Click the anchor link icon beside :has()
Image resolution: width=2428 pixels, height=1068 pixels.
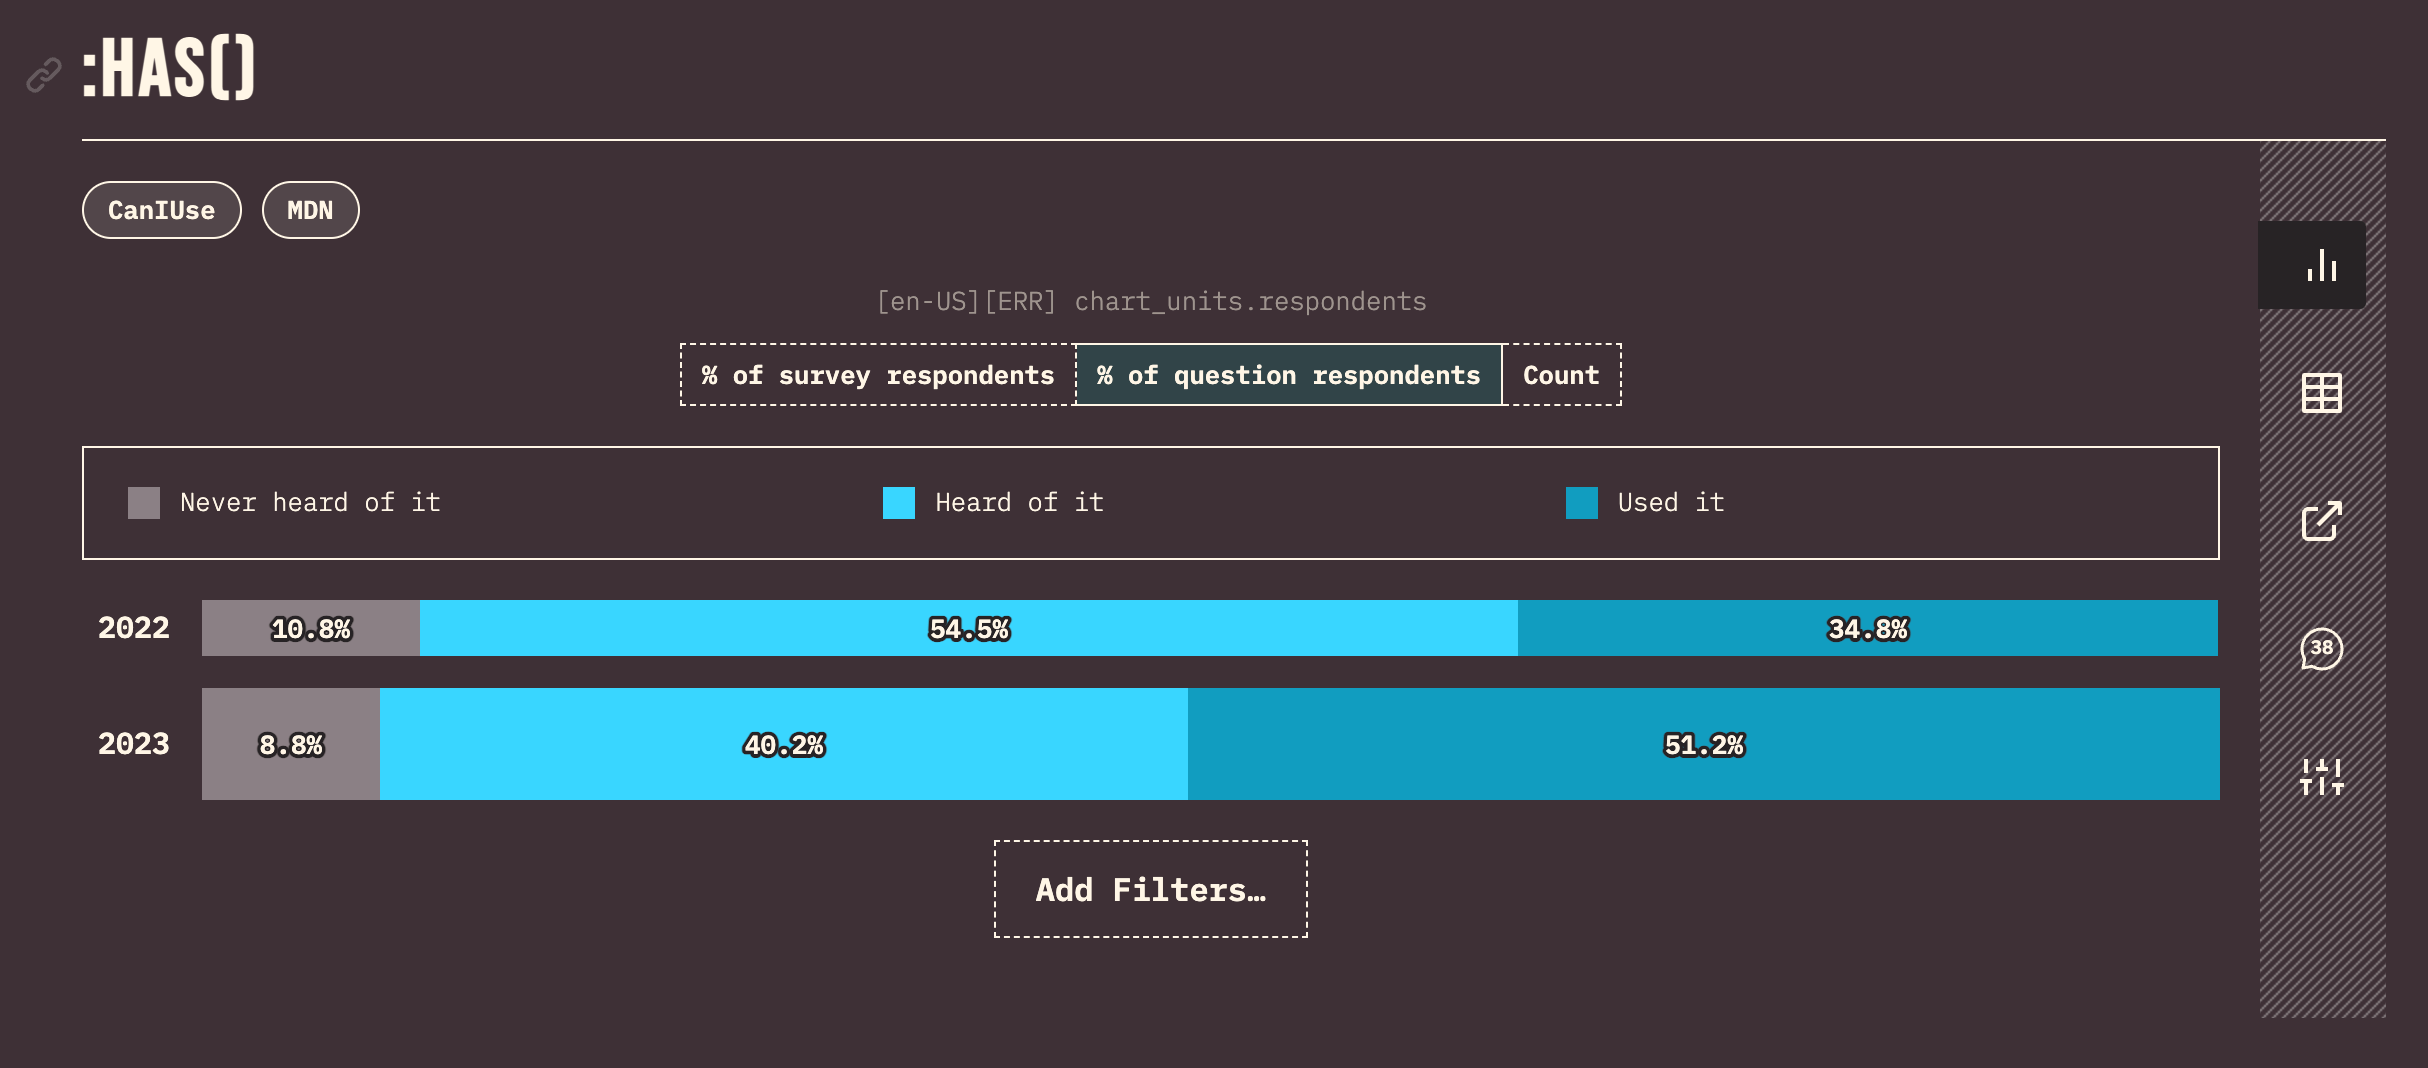(x=42, y=74)
